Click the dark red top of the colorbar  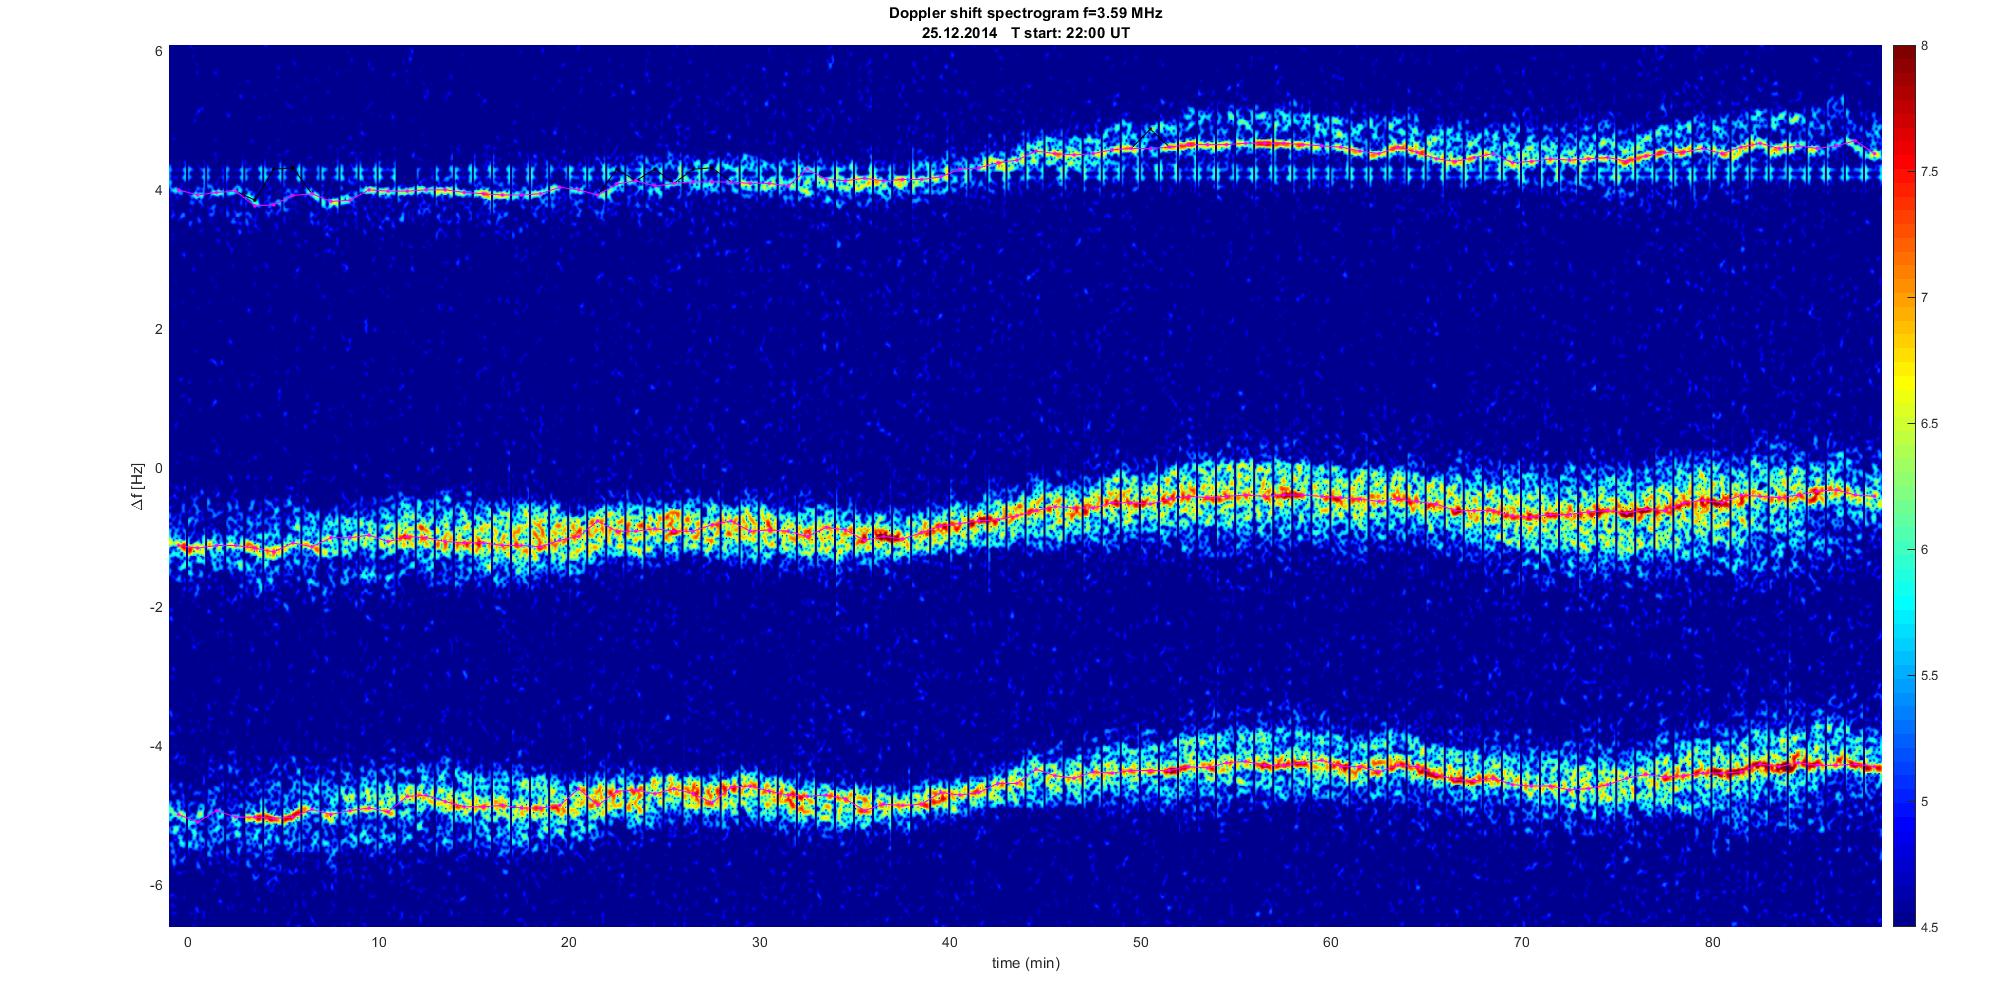point(1904,55)
